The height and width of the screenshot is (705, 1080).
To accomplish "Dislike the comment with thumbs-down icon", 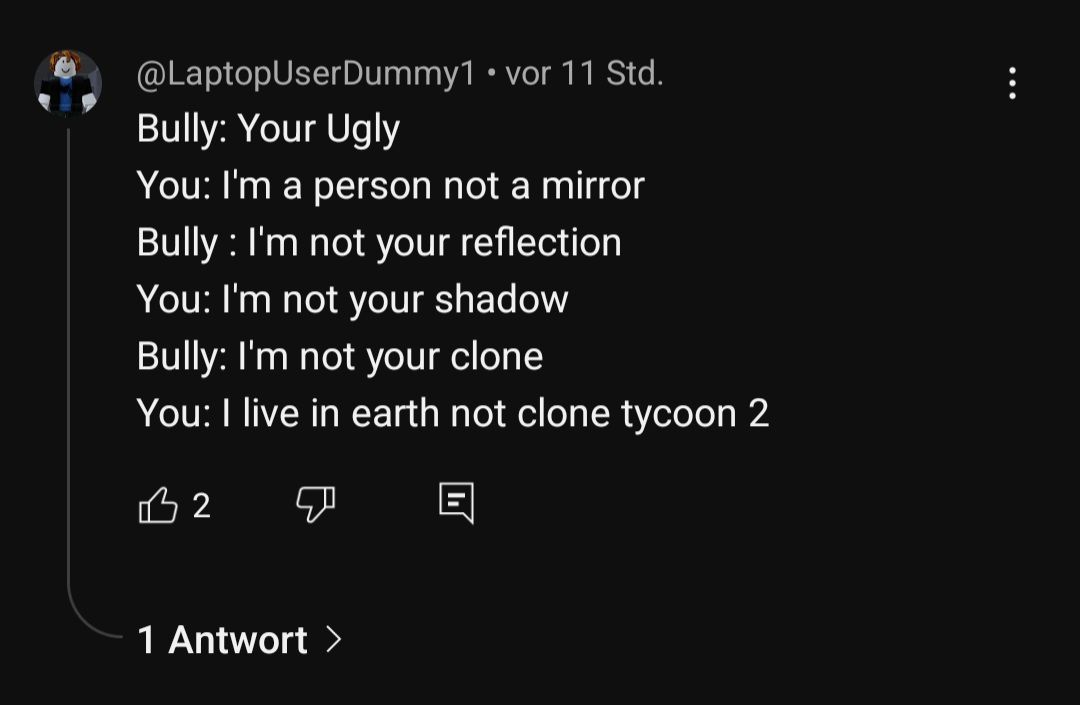I will coord(315,505).
